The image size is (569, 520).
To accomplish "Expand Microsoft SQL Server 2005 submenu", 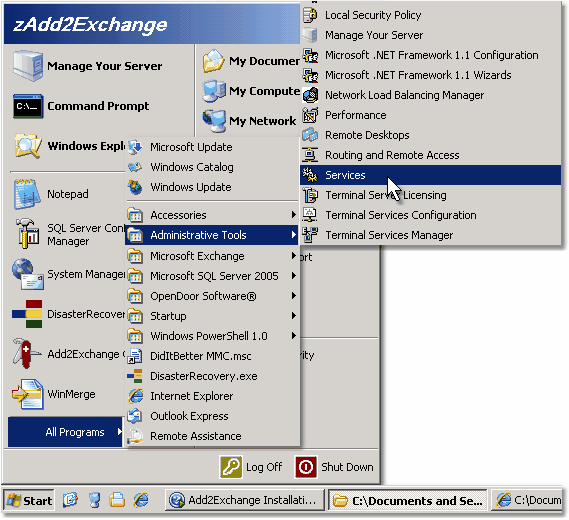I will click(x=212, y=276).
